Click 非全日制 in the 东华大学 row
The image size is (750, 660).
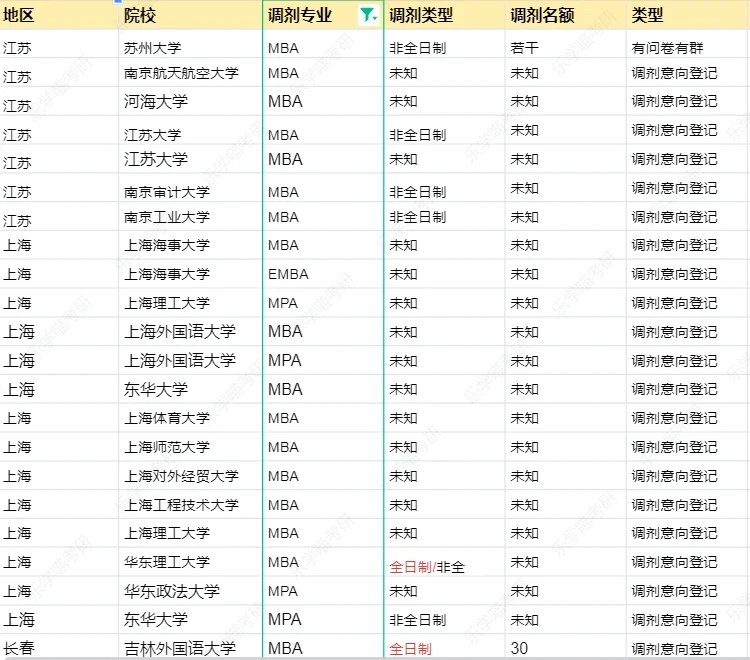pyautogui.click(x=418, y=620)
